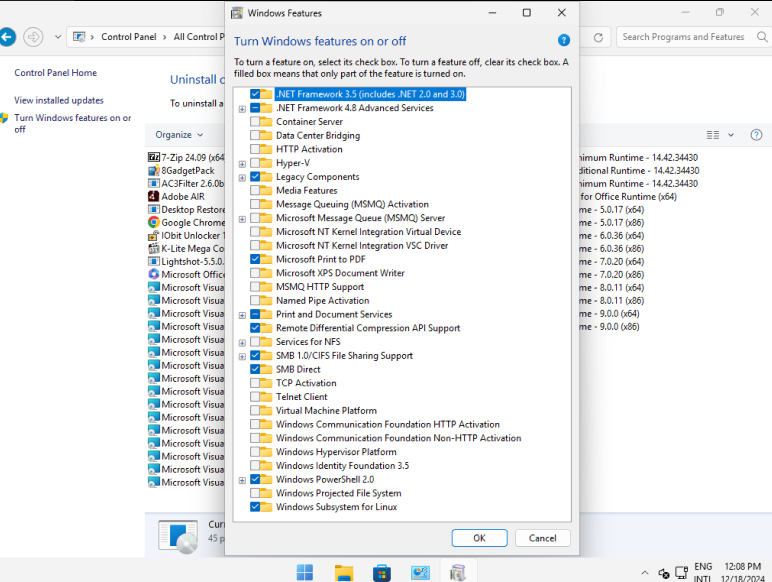Open the Organize dropdown menu
The image size is (772, 582).
[179, 135]
